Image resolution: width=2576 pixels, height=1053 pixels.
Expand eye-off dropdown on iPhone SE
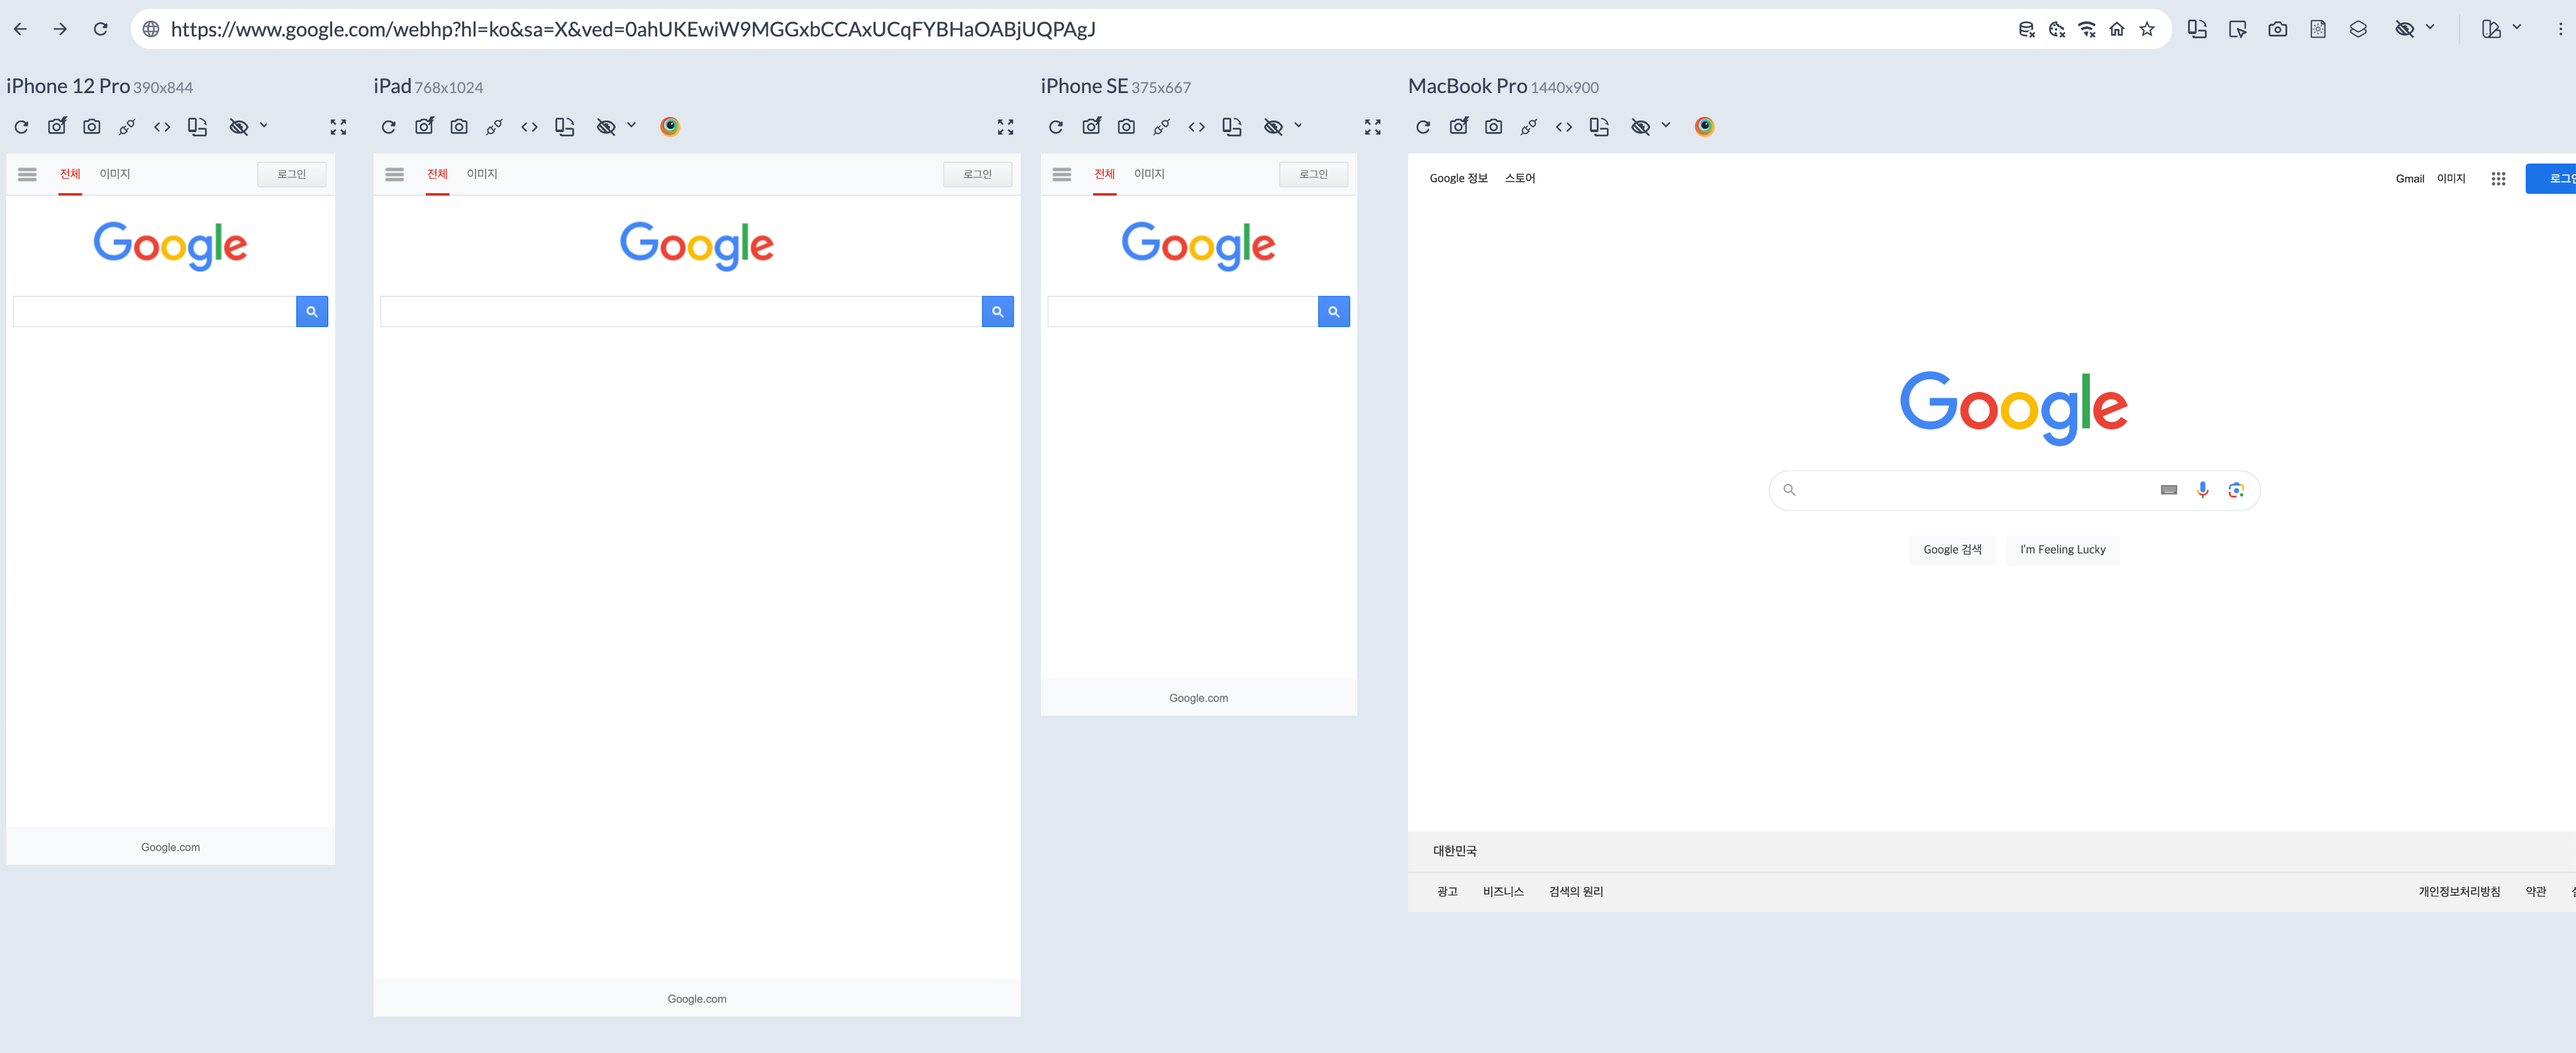(1298, 125)
